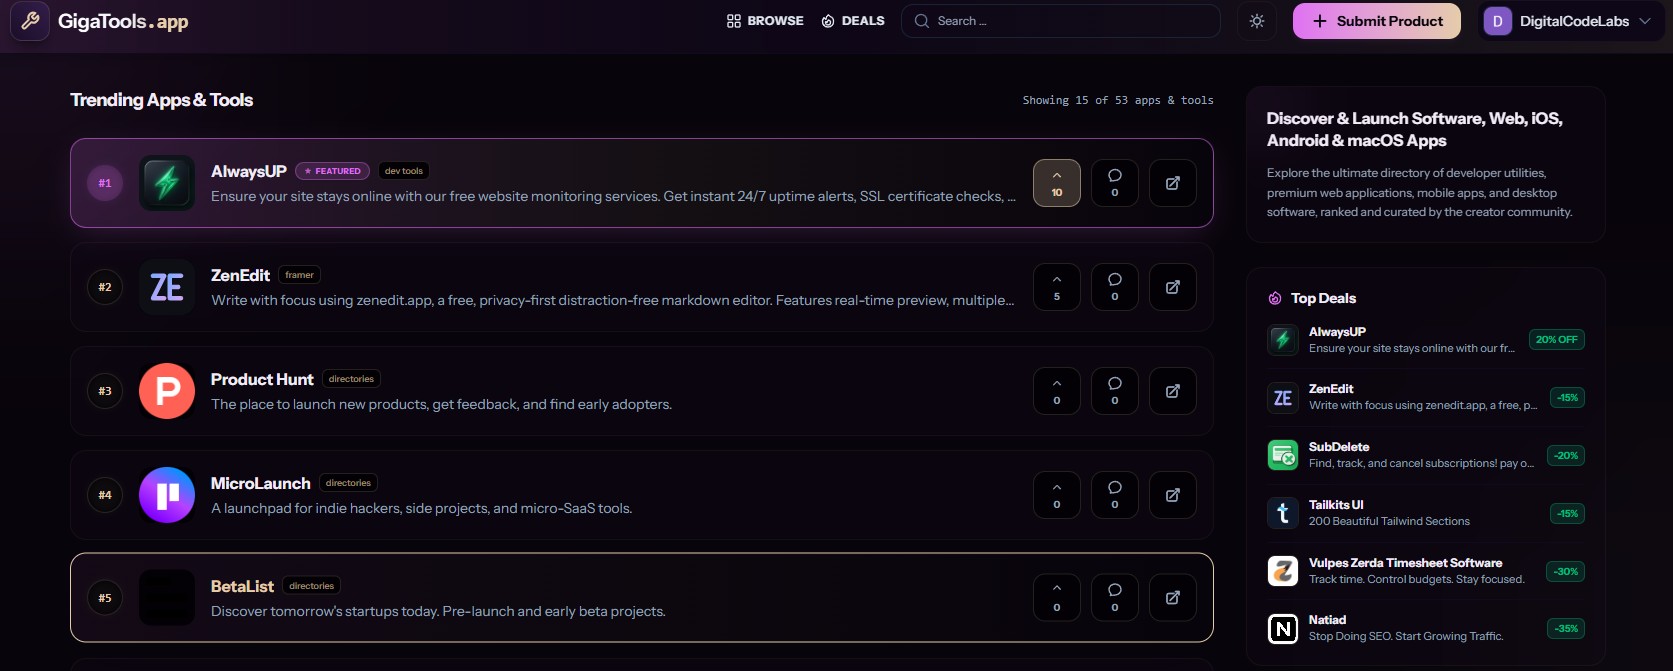The width and height of the screenshot is (1673, 671).
Task: Open Product Hunt external link icon
Action: pos(1173,391)
